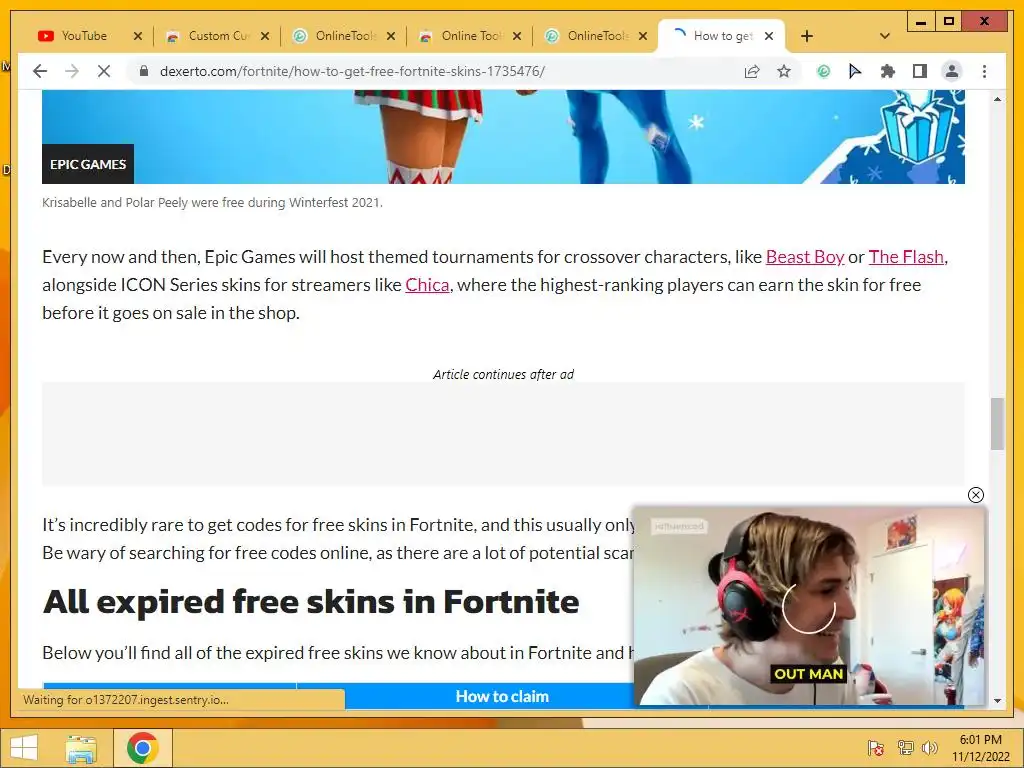
Task: Close the How to get tab
Action: 769,36
